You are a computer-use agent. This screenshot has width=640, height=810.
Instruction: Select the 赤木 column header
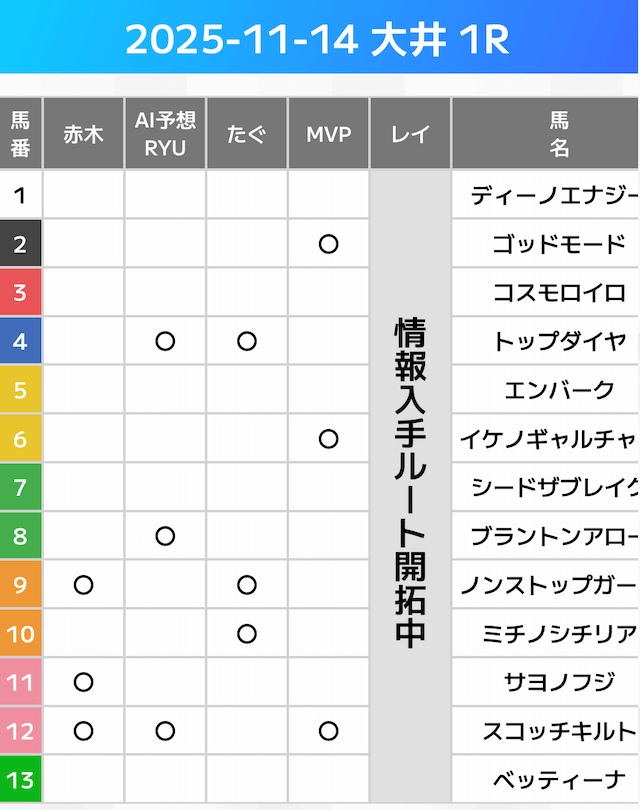point(83,134)
